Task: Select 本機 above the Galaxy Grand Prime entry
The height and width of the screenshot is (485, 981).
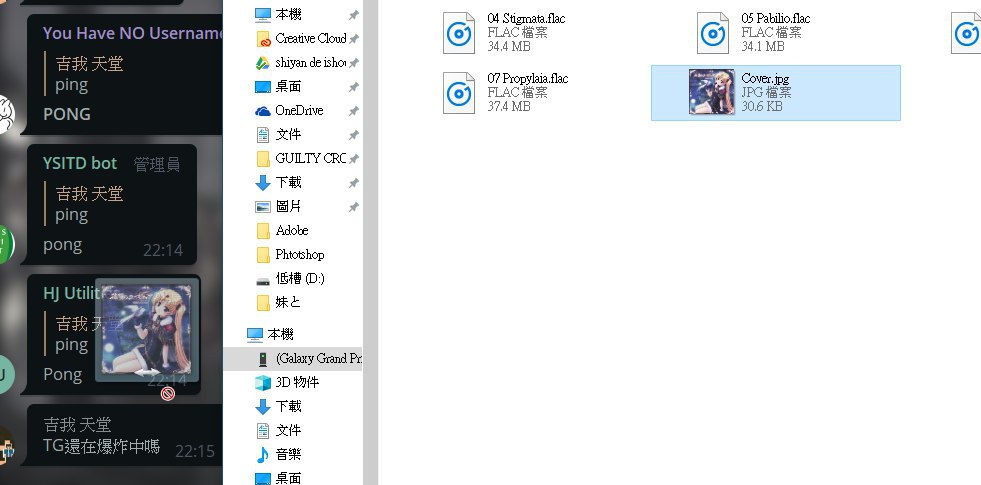Action: pyautogui.click(x=280, y=335)
